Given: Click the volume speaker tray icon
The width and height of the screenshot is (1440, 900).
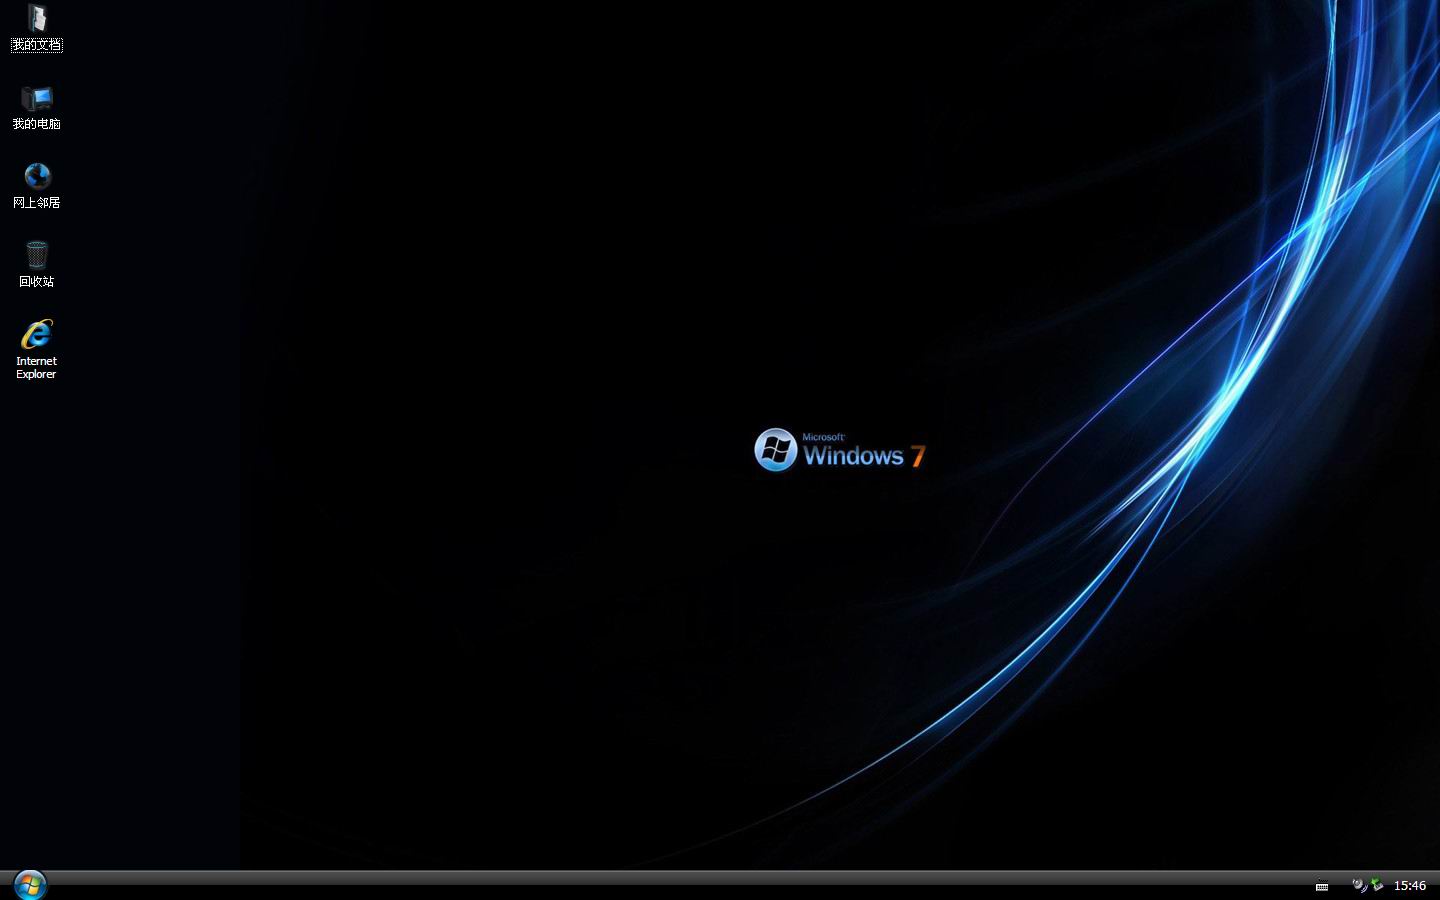Looking at the screenshot, I should pyautogui.click(x=1359, y=885).
